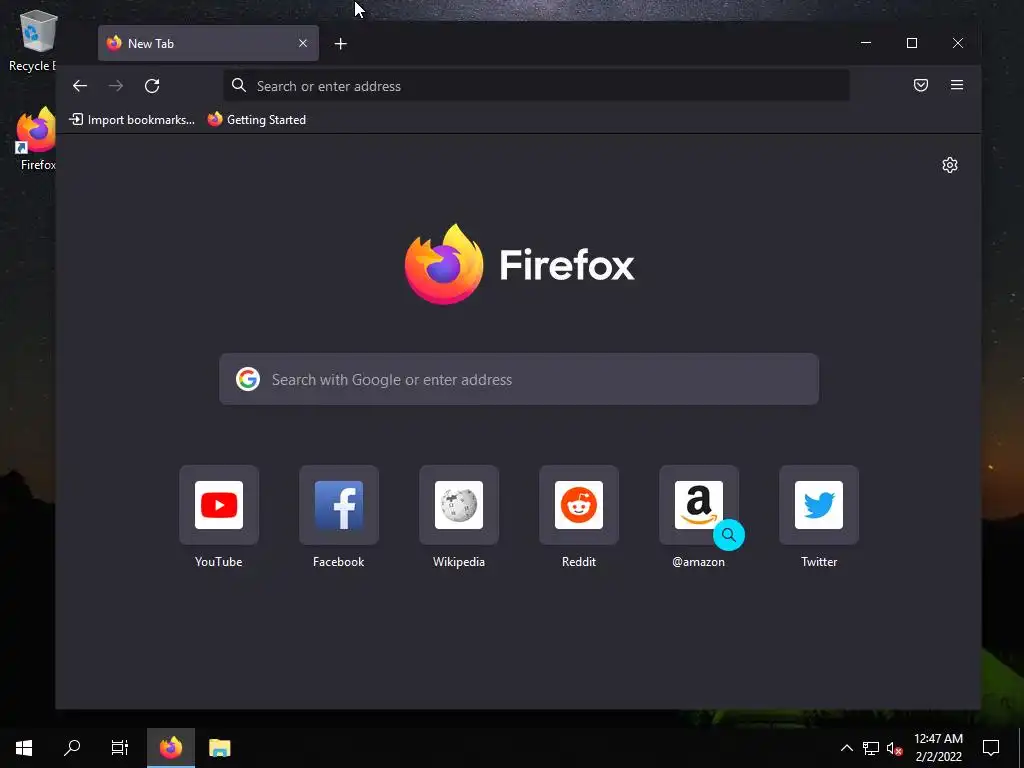Open new tab personalize gear settings
The image size is (1024, 768).
point(950,165)
